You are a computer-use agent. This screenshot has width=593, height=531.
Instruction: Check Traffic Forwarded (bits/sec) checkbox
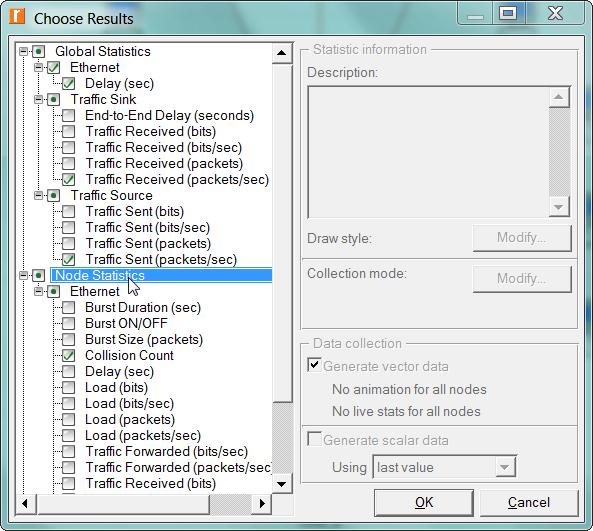(68, 451)
